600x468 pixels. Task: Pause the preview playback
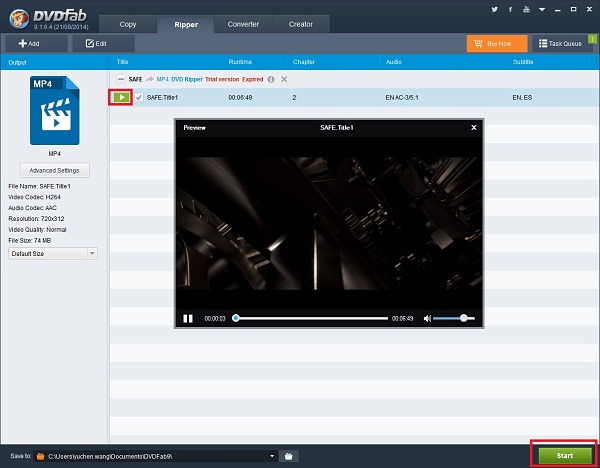(188, 318)
